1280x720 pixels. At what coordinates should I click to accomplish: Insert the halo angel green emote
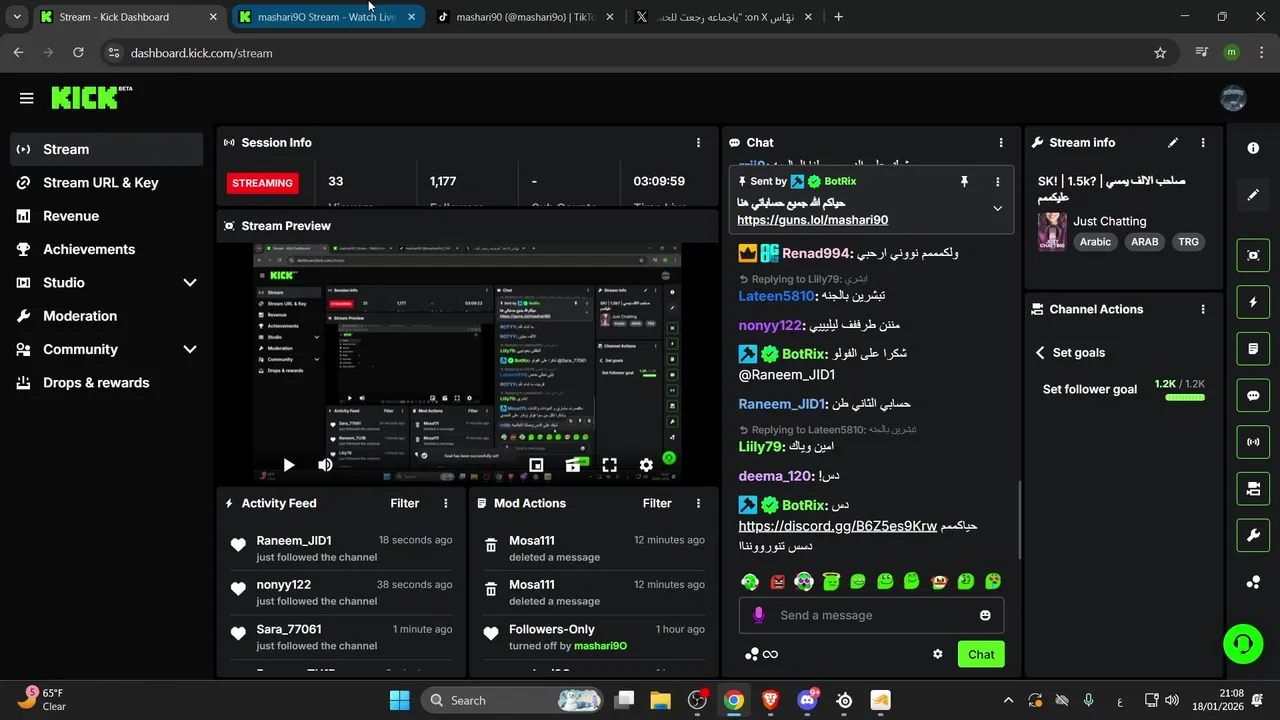tap(831, 581)
